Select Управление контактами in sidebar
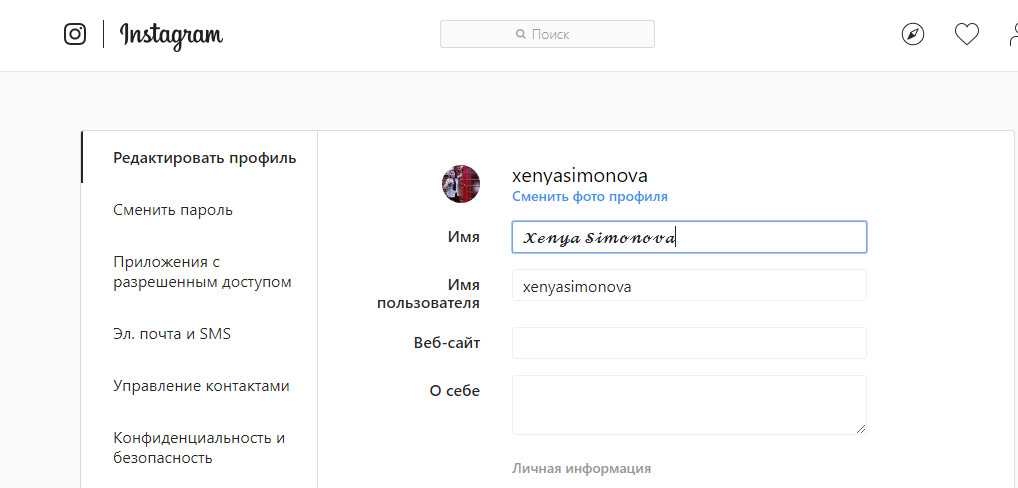 click(x=201, y=386)
